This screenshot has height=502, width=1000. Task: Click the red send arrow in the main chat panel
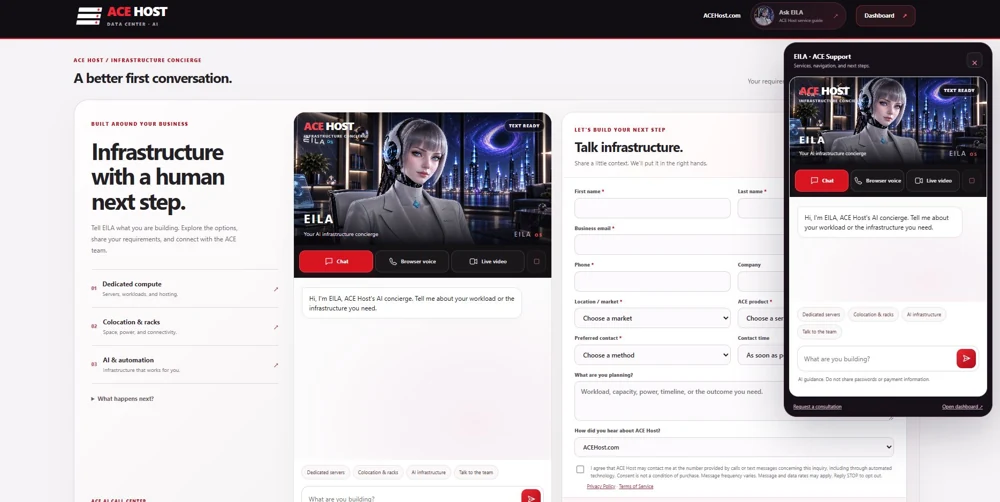pyautogui.click(x=531, y=498)
